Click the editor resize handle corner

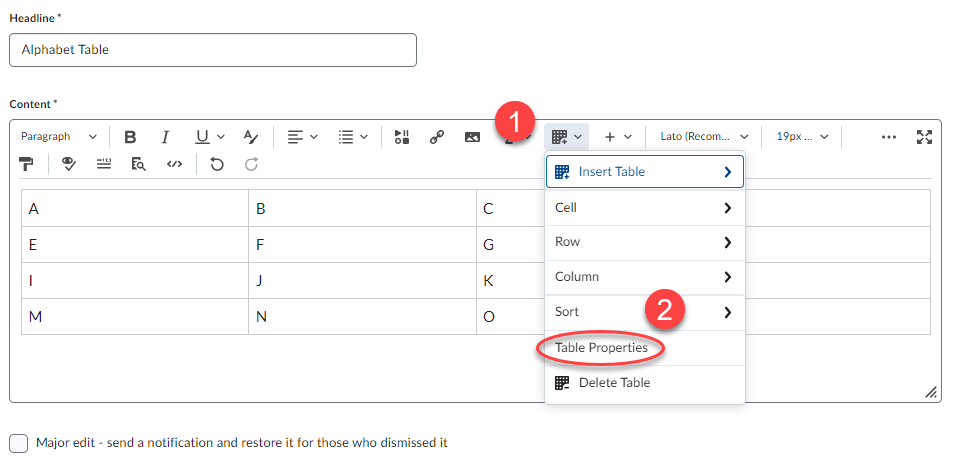(x=931, y=393)
